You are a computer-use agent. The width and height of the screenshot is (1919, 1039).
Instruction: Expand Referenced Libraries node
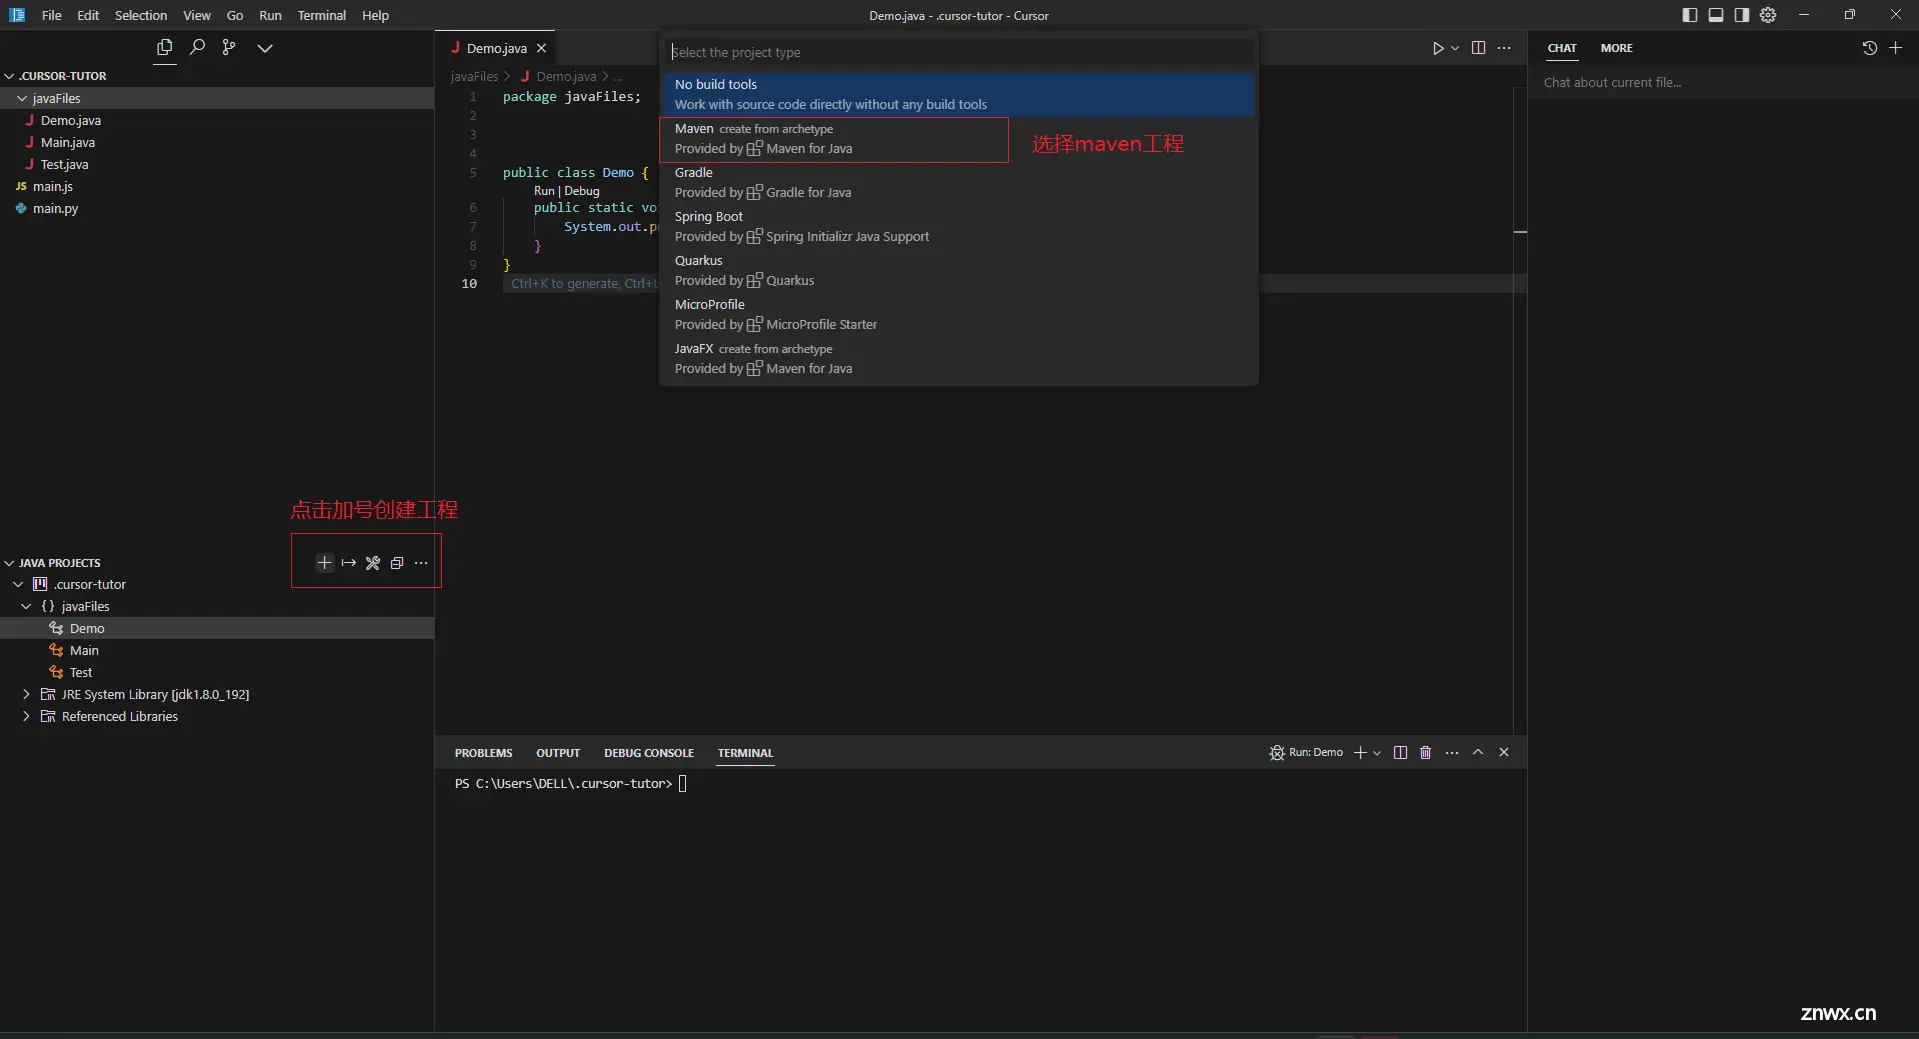27,717
